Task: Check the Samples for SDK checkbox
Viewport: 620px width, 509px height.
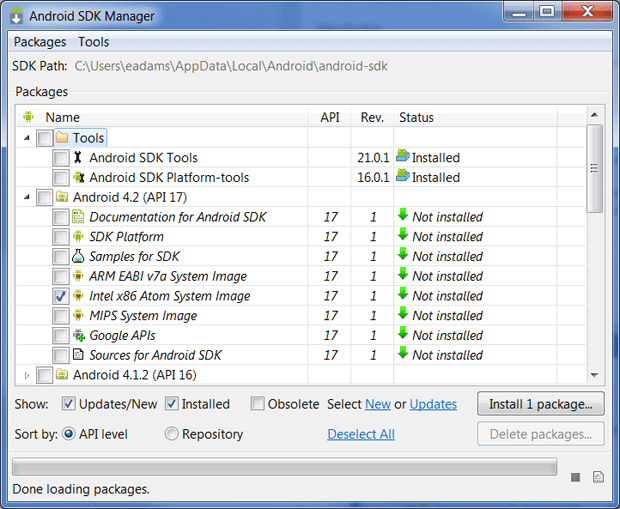Action: click(60, 257)
